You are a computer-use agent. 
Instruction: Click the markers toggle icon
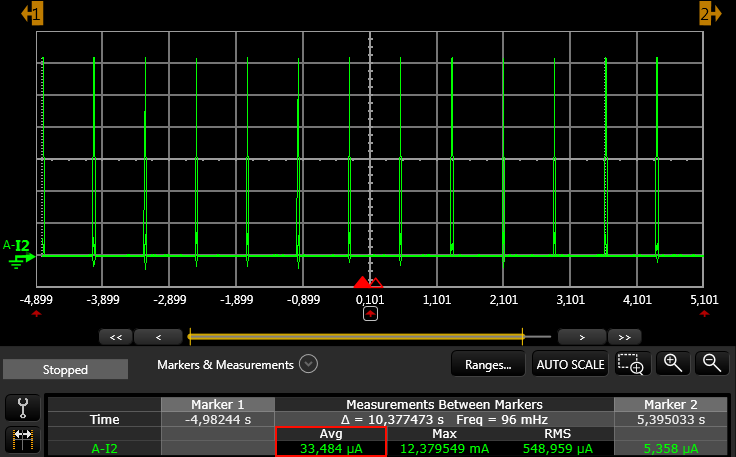[x=23, y=440]
